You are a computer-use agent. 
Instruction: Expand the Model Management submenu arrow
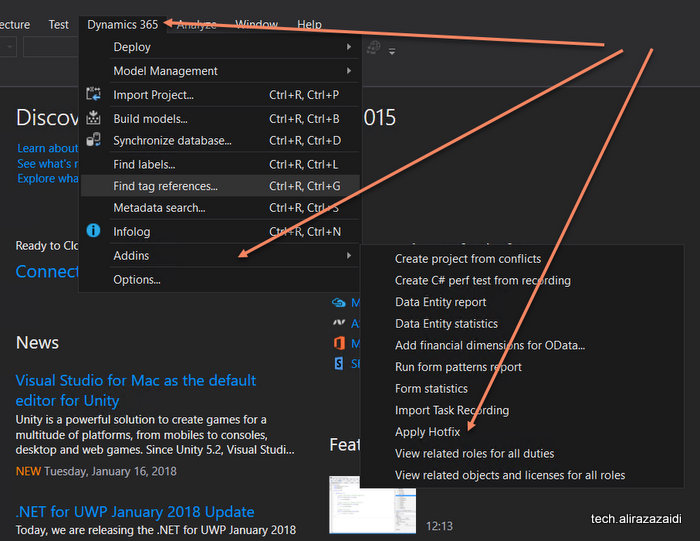coord(349,71)
